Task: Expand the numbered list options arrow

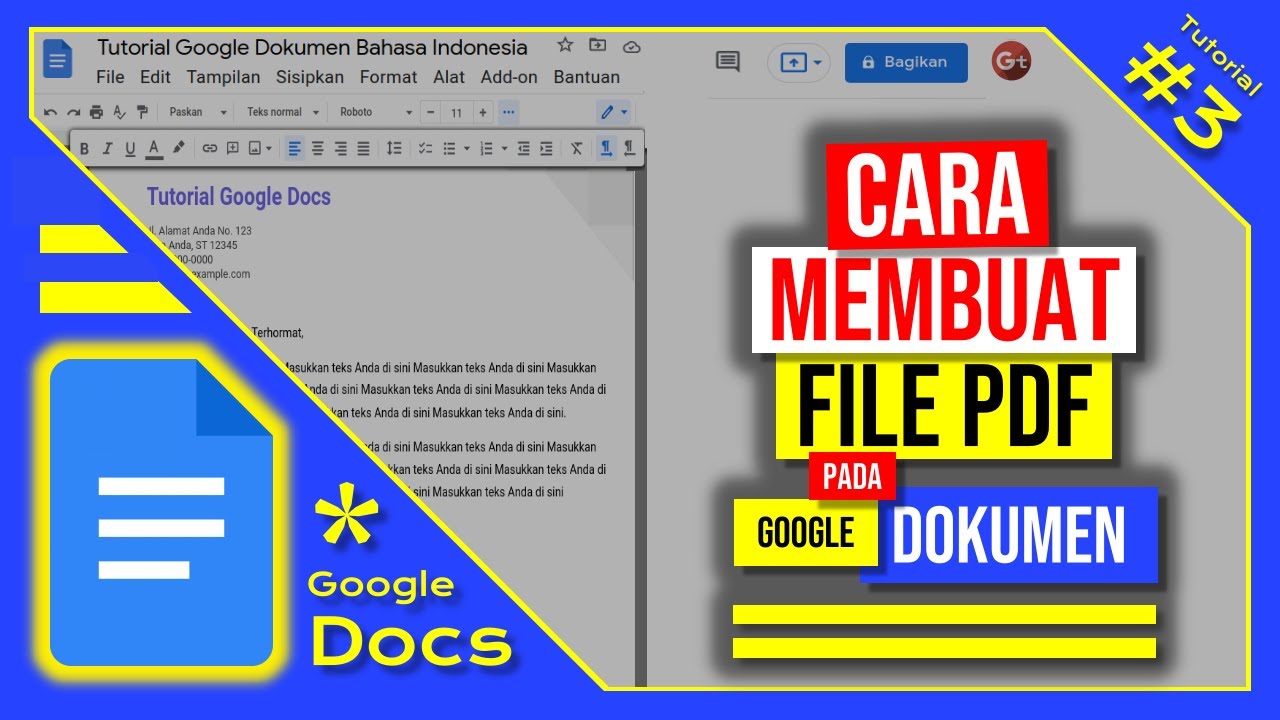Action: tap(504, 148)
